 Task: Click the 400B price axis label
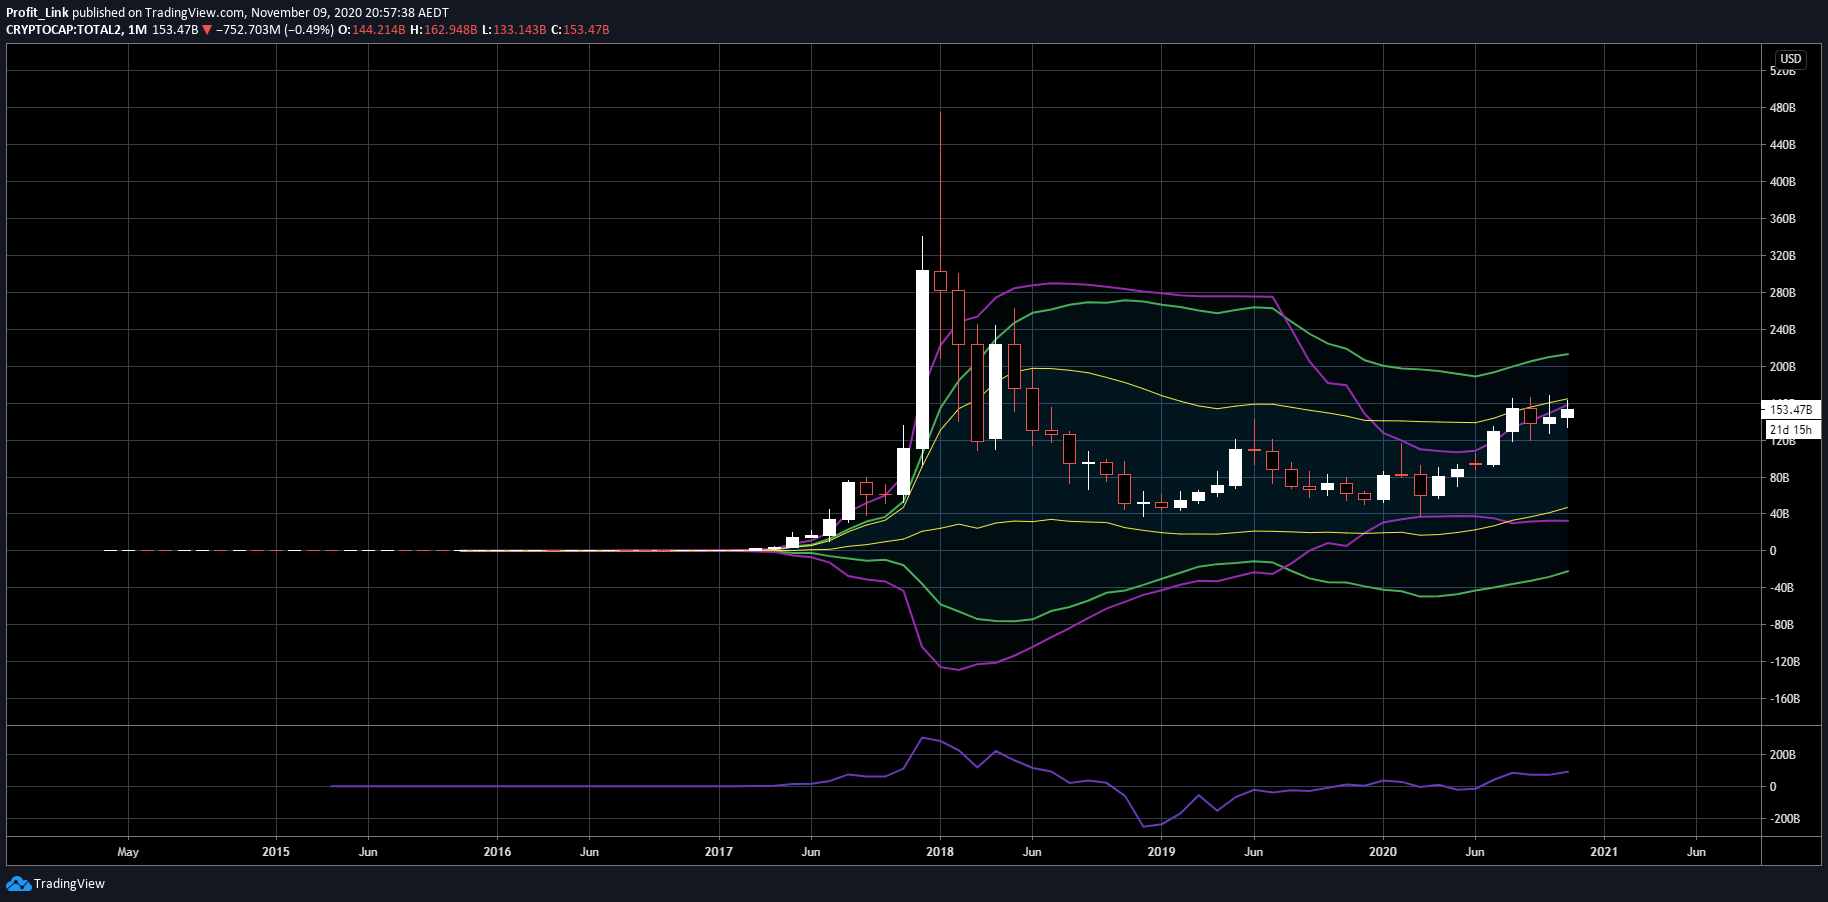tap(1782, 182)
